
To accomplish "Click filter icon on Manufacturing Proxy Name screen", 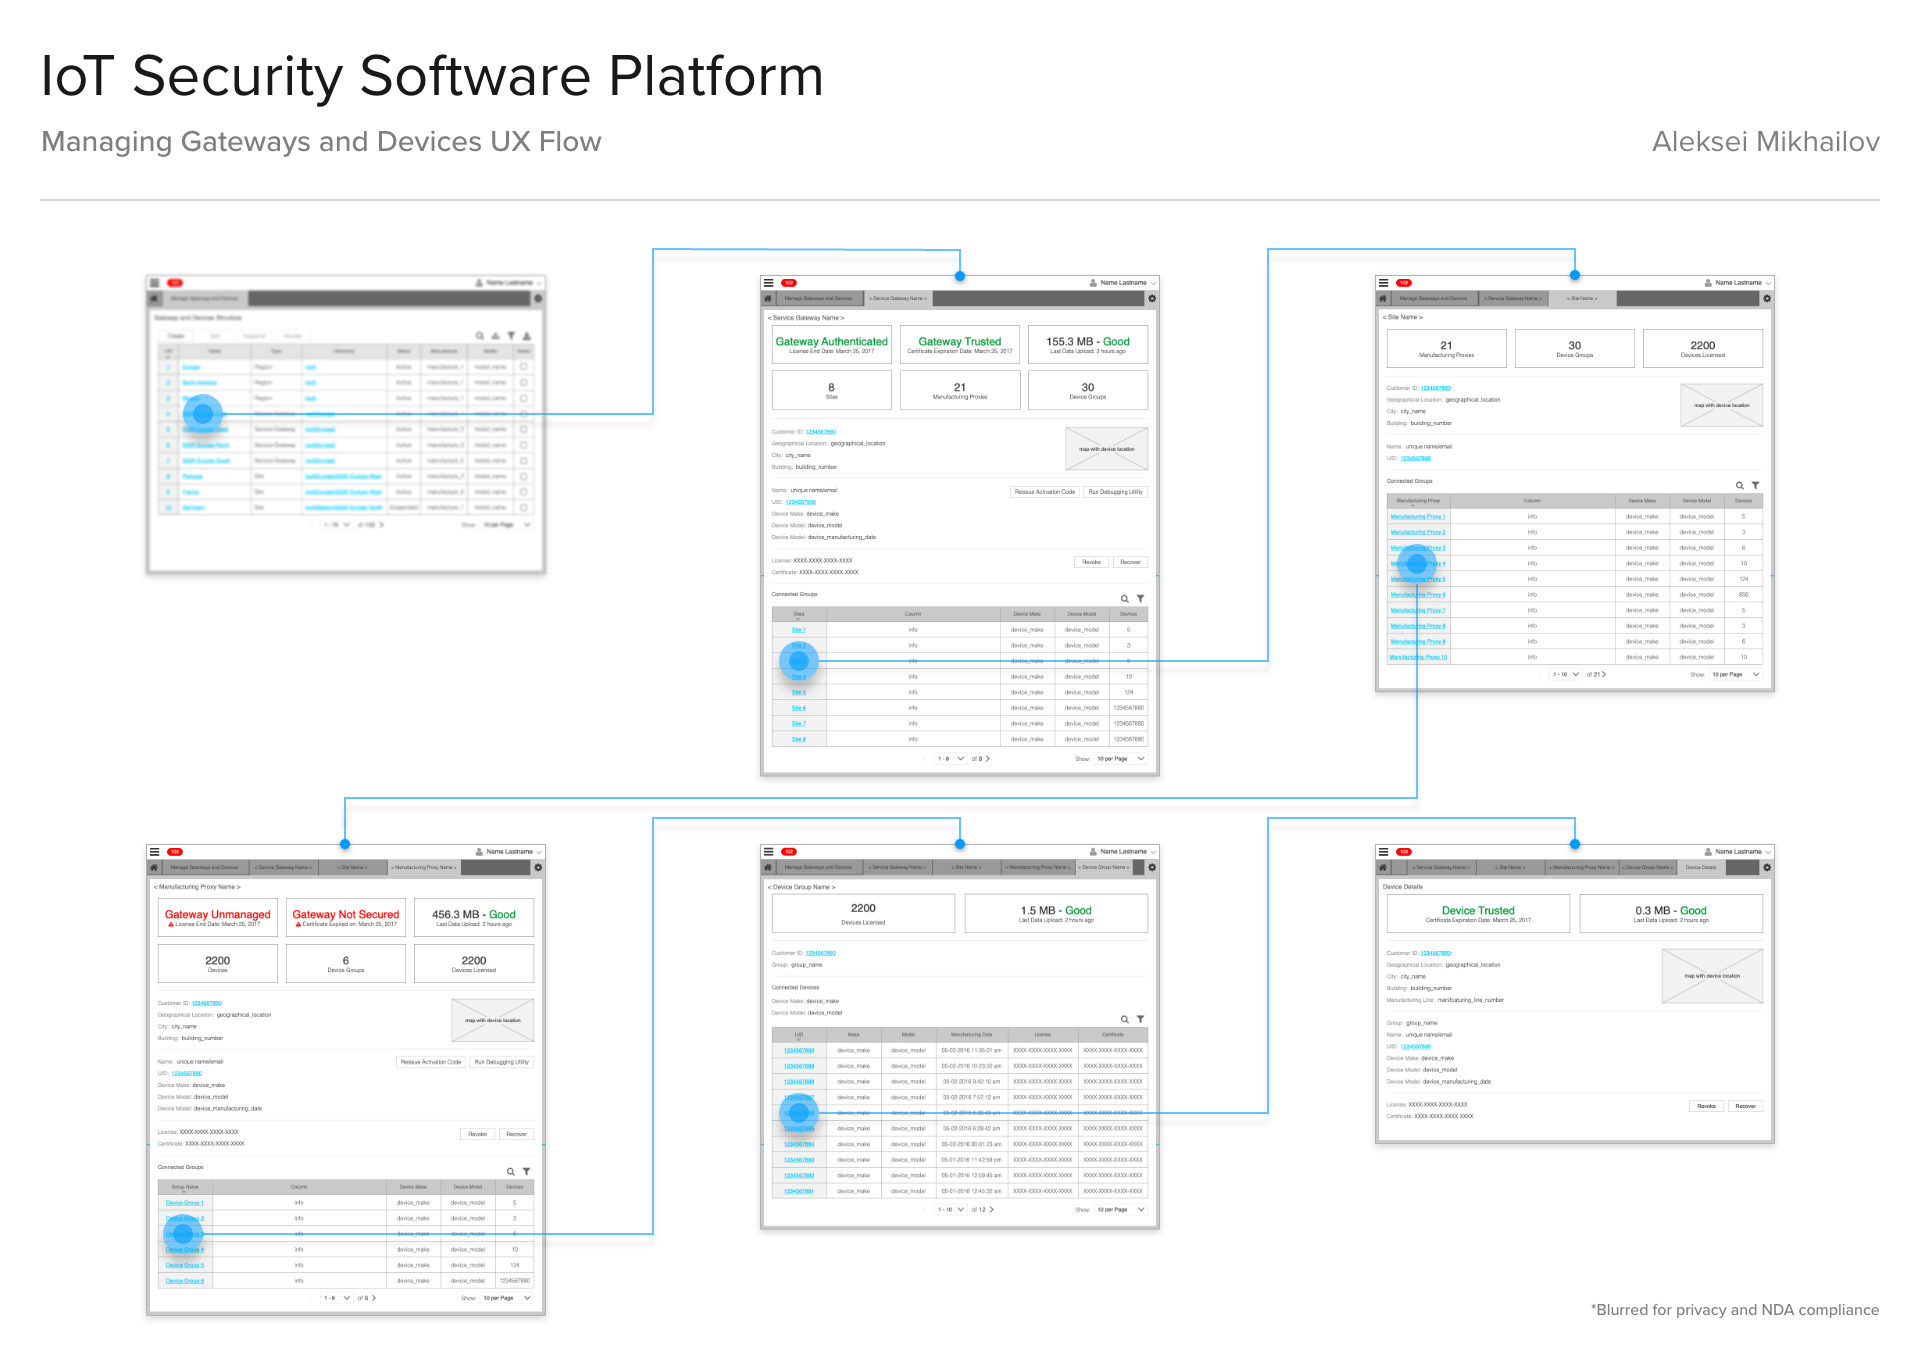I will (526, 1171).
